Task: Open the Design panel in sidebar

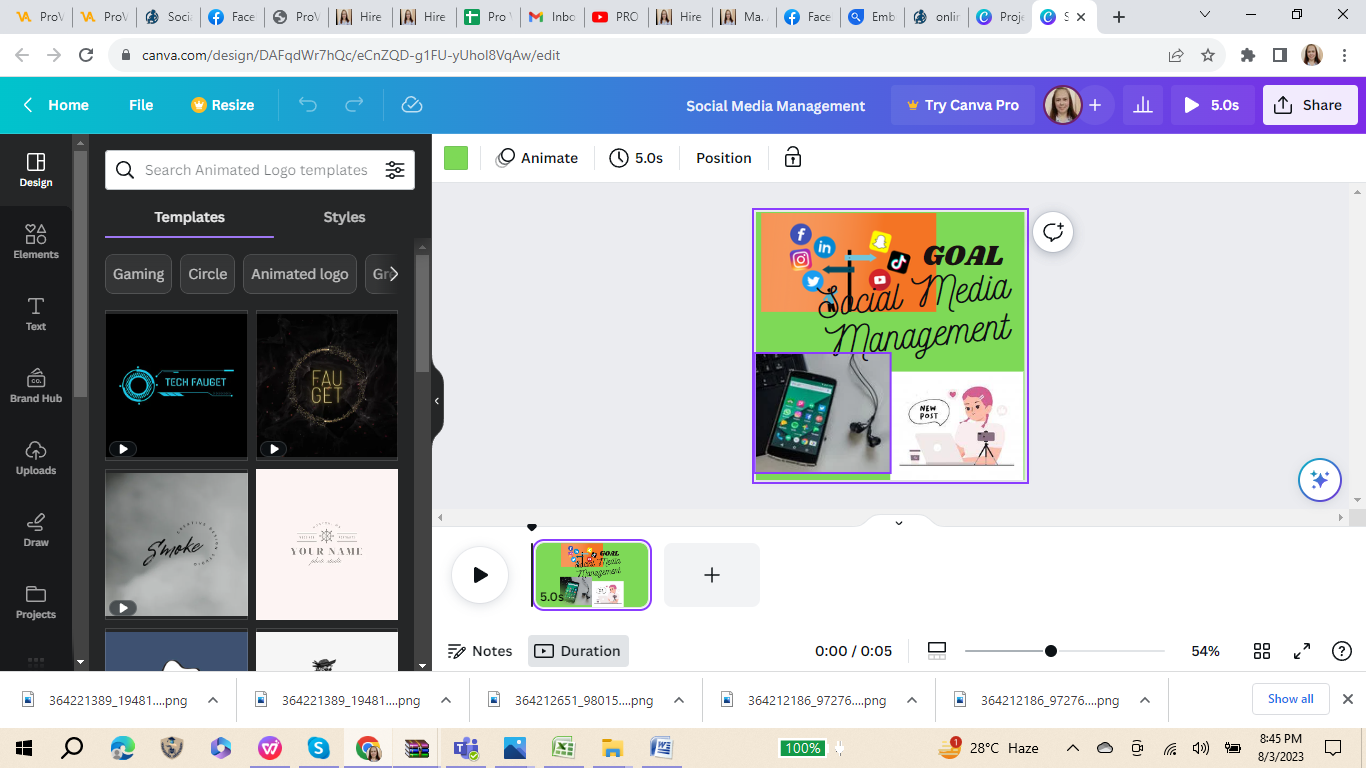Action: (x=36, y=170)
